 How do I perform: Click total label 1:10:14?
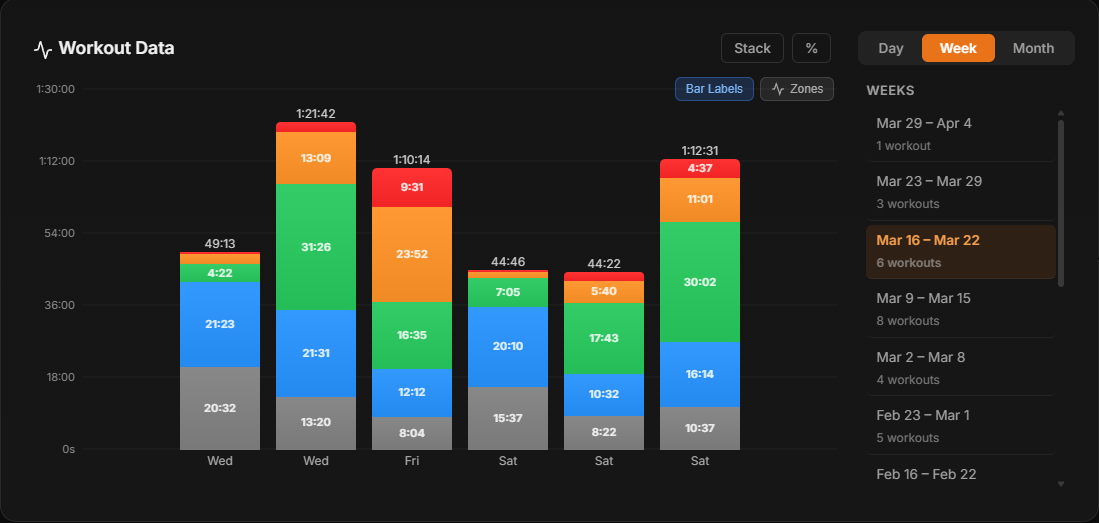(x=412, y=160)
